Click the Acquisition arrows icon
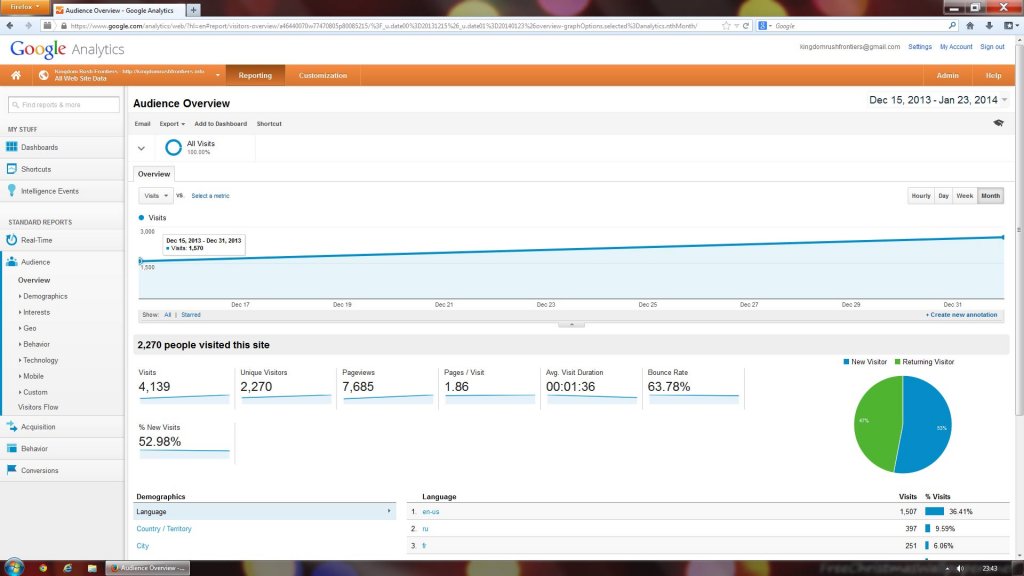1024x576 pixels. pos(12,426)
